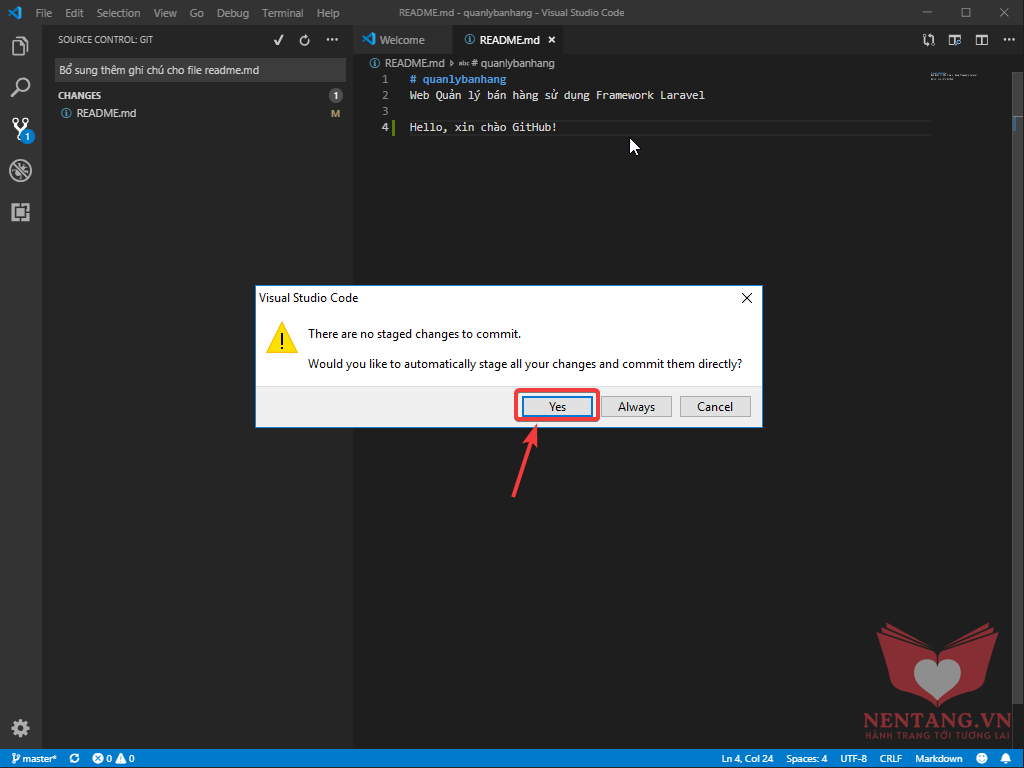Refresh the source control panel
This screenshot has width=1024, height=768.
coord(305,40)
